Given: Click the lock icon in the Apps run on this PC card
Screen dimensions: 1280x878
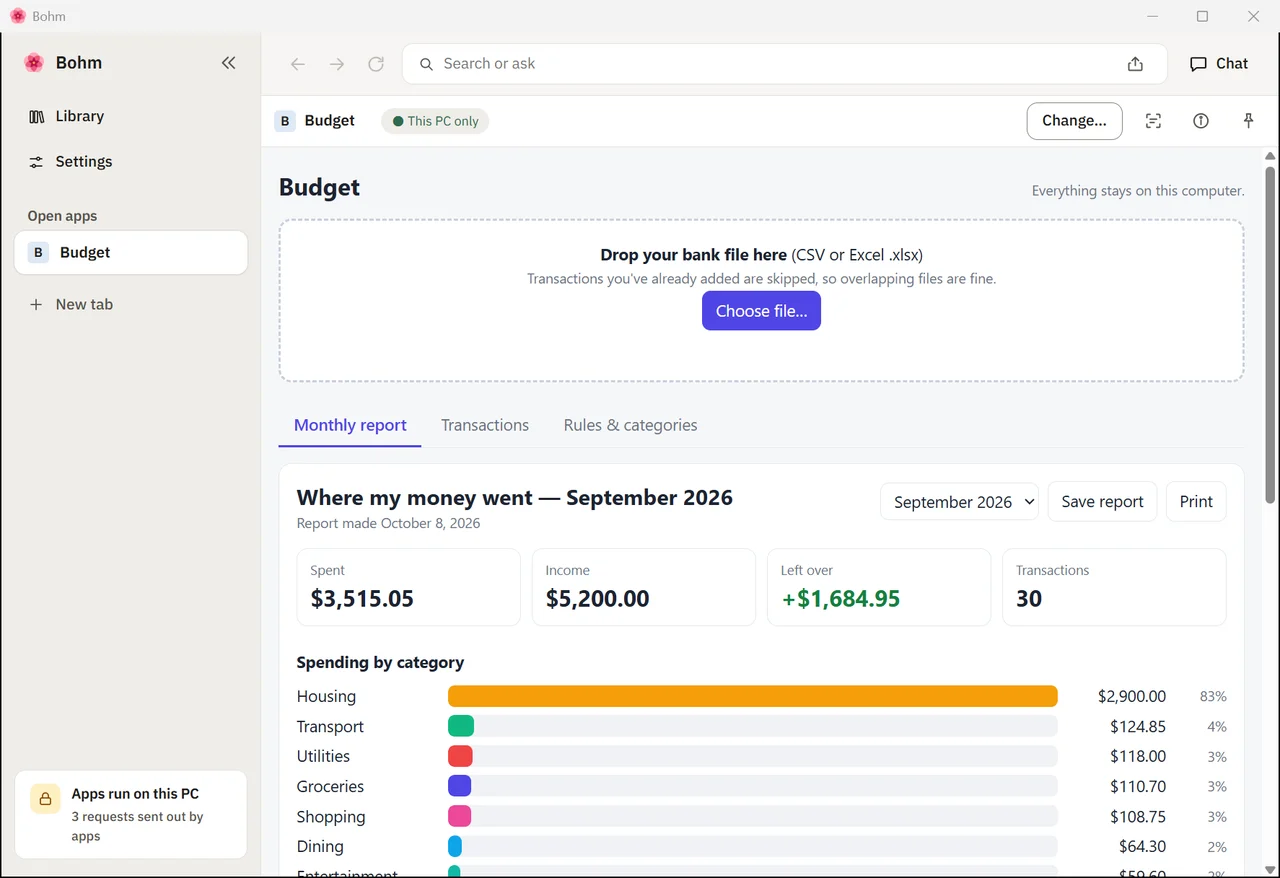Looking at the screenshot, I should tap(45, 799).
